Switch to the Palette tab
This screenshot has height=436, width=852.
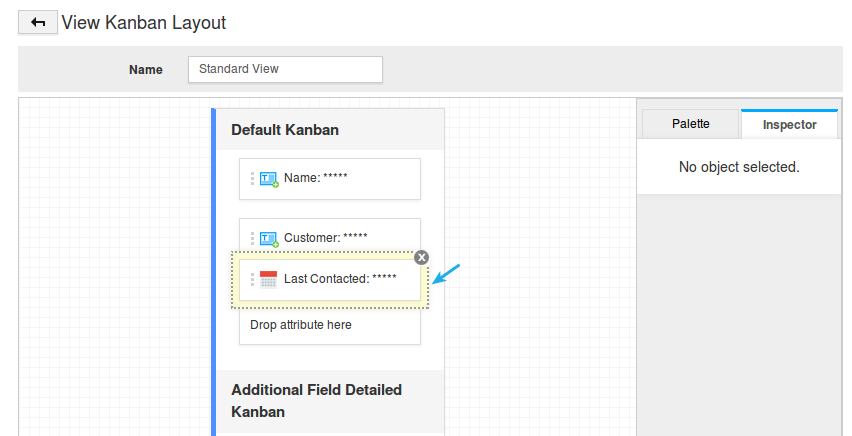tap(690, 124)
